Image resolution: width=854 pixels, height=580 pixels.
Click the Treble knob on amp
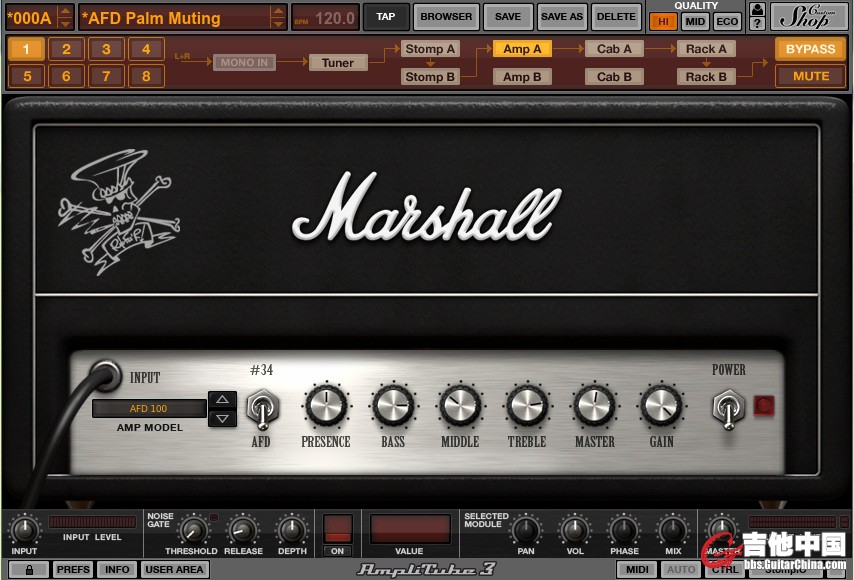coord(526,407)
